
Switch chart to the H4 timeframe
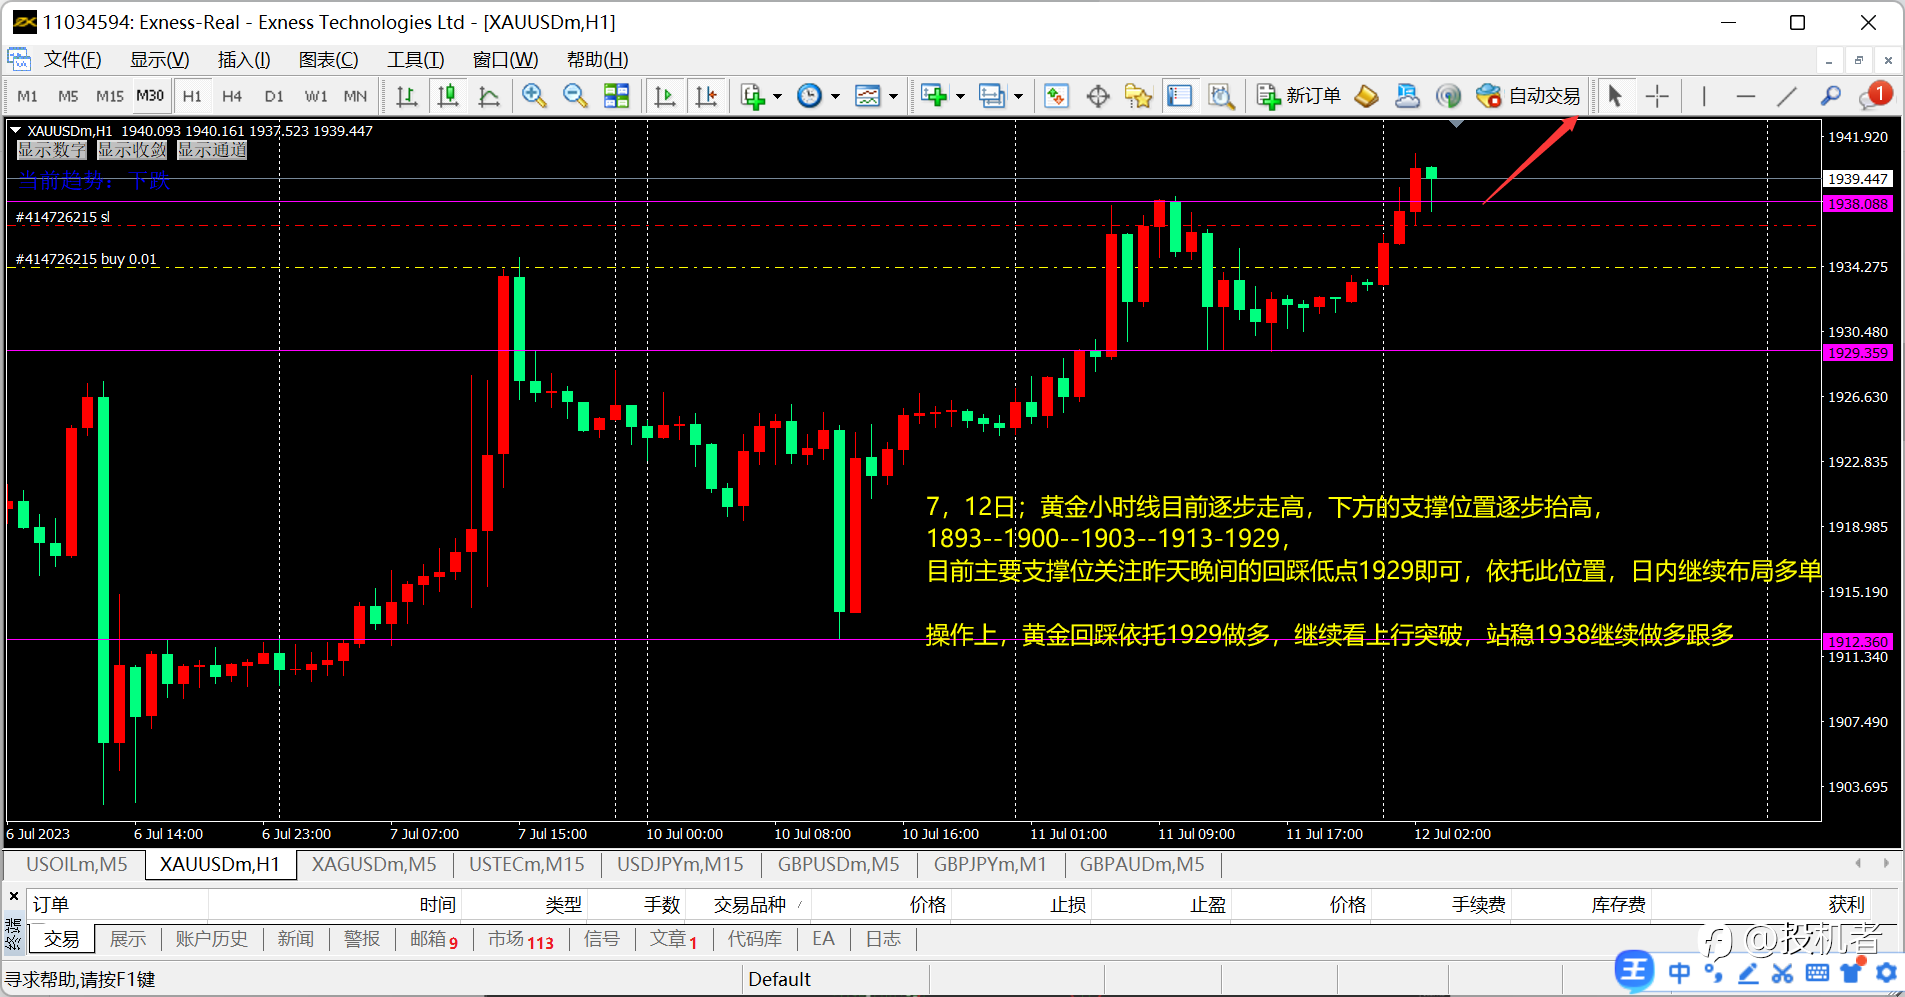coord(232,96)
